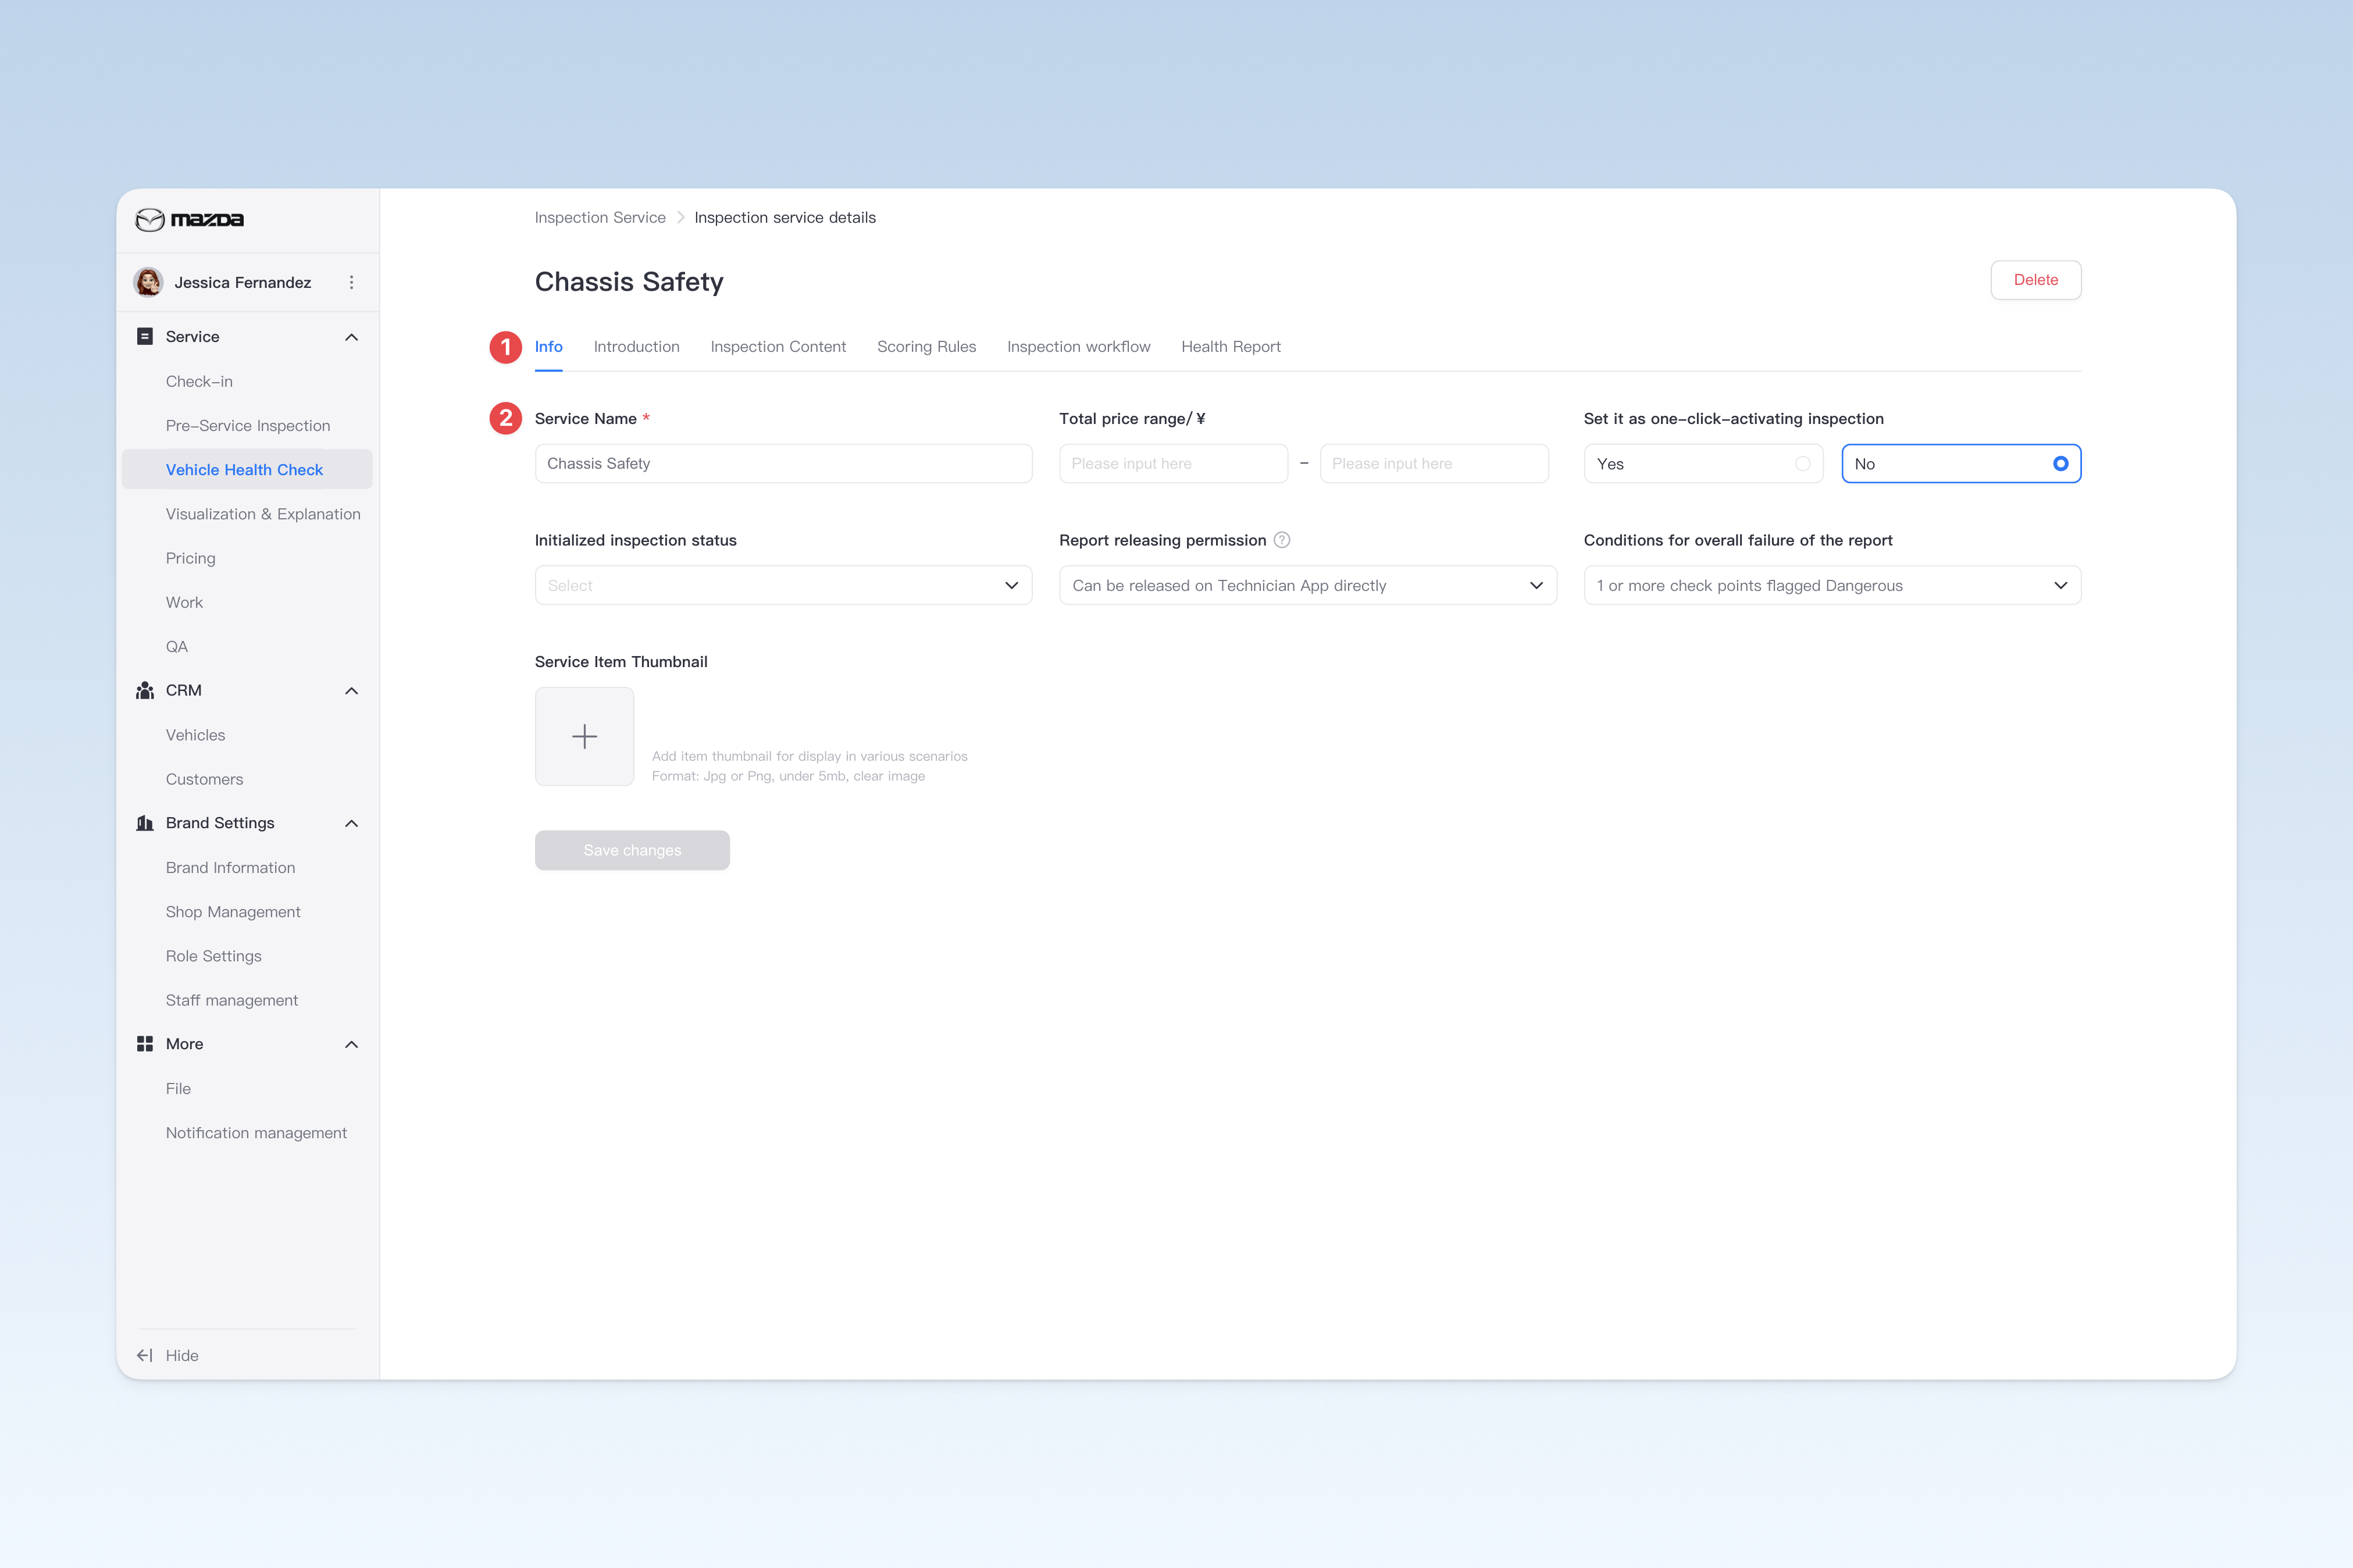Switch to the Inspection workflow tab

click(1078, 347)
